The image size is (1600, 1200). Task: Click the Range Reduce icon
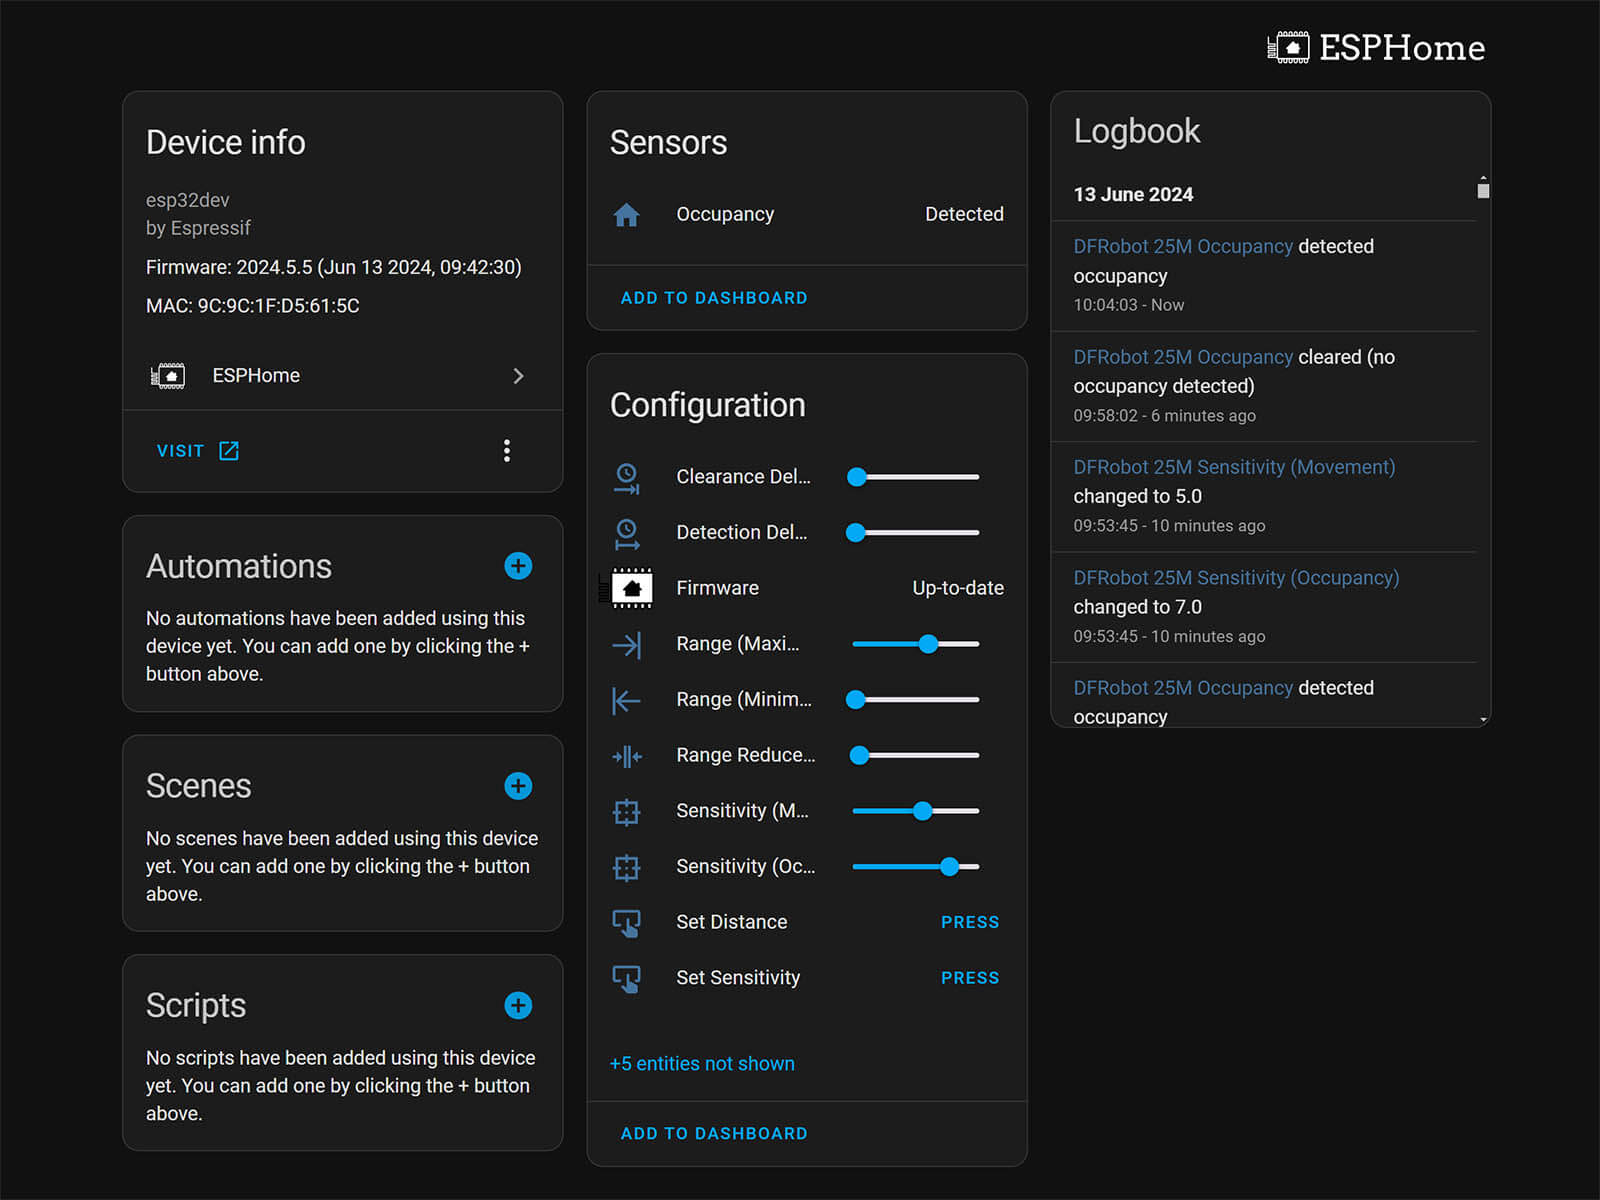(627, 756)
